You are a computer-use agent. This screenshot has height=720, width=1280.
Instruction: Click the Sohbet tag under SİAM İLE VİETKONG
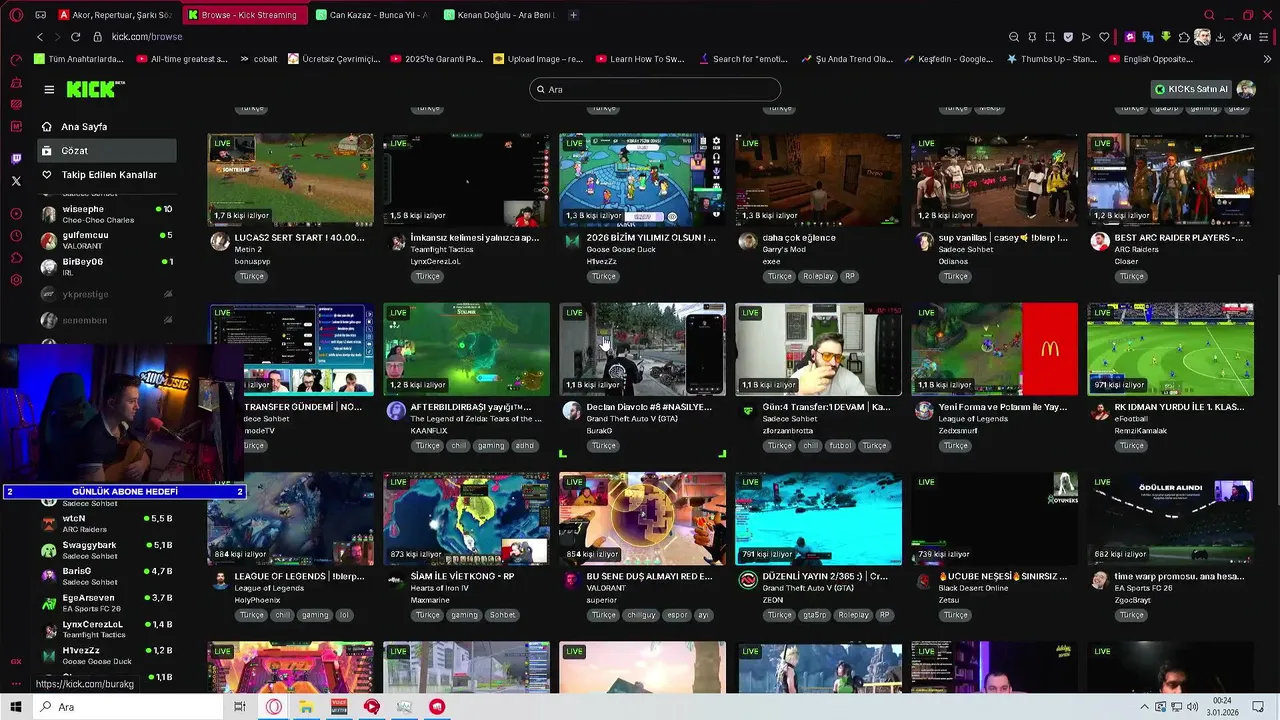tap(502, 615)
